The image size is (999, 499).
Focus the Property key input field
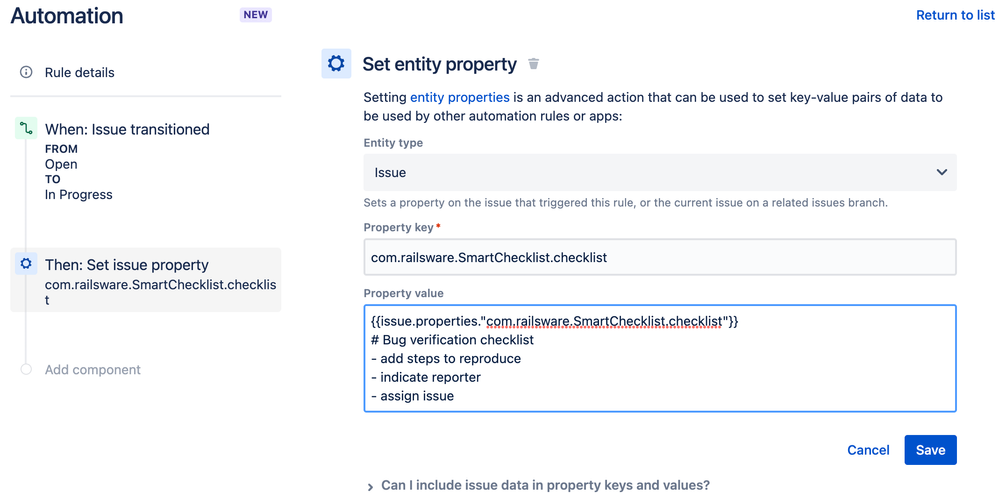(x=659, y=257)
